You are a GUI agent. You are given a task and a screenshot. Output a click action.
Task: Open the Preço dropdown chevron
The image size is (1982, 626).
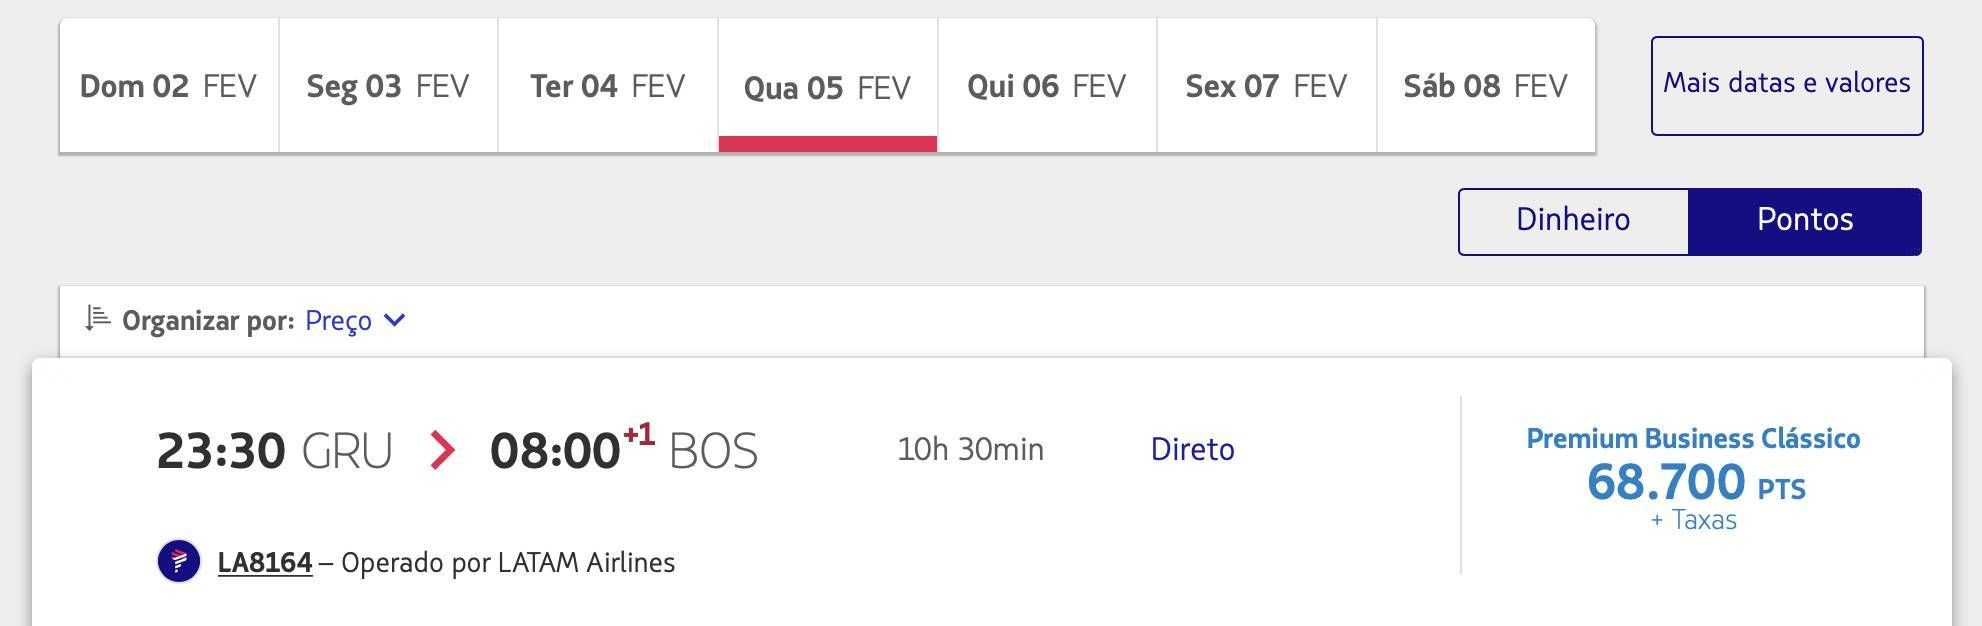(x=395, y=320)
